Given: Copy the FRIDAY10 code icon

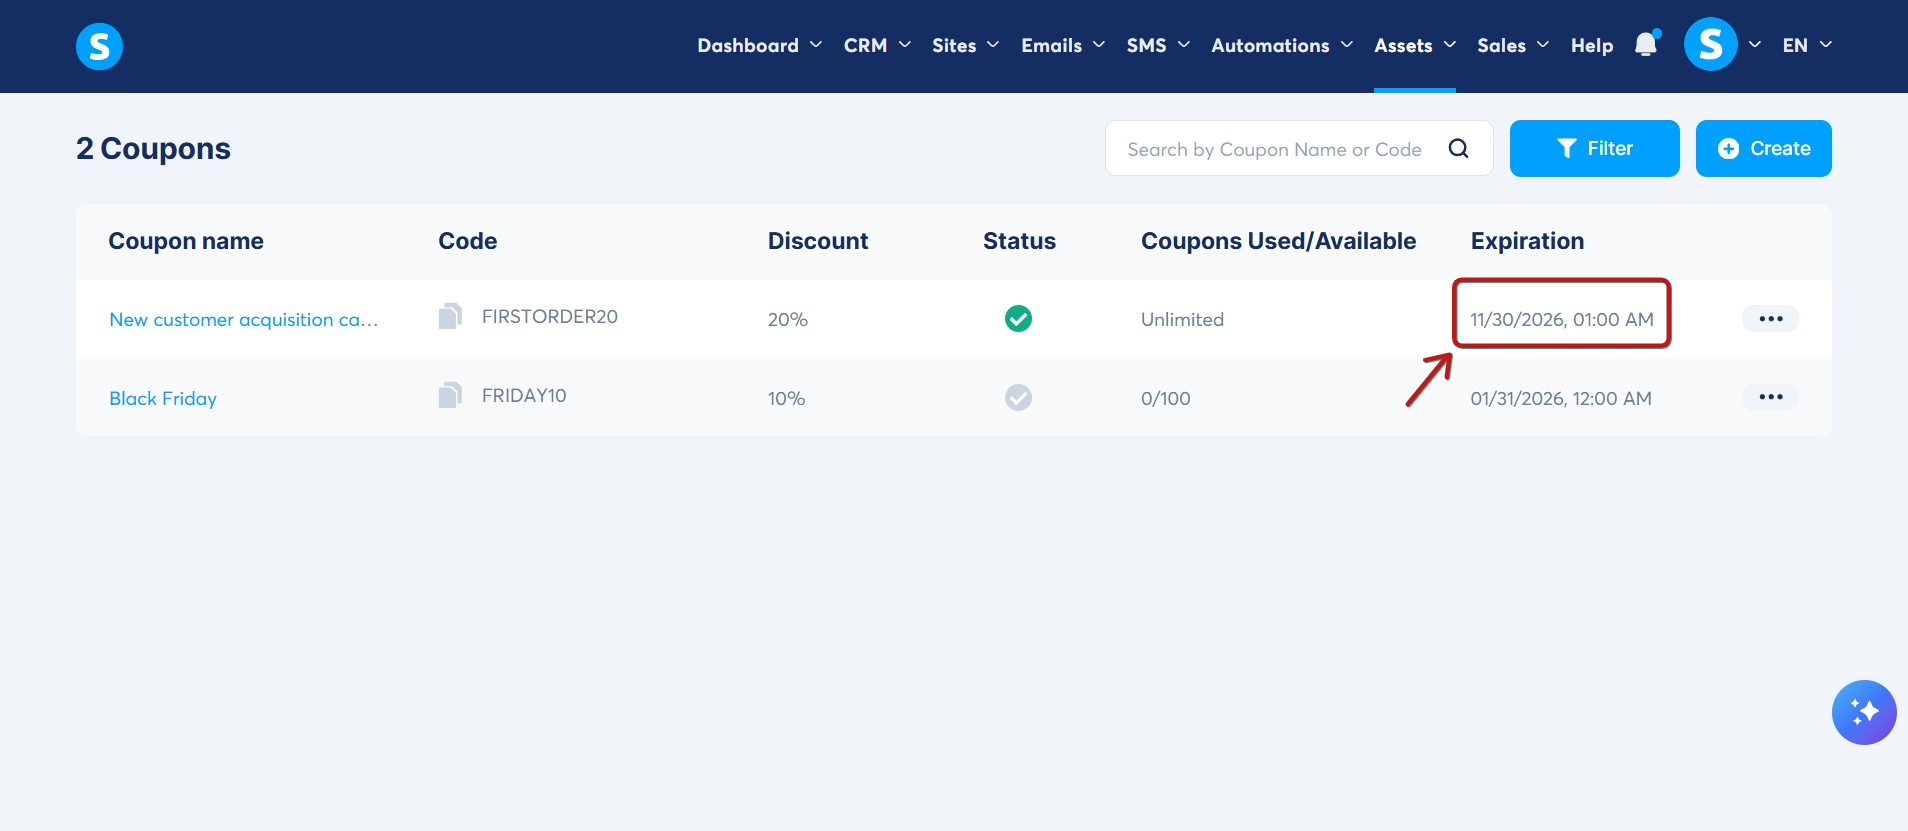Looking at the screenshot, I should point(450,395).
